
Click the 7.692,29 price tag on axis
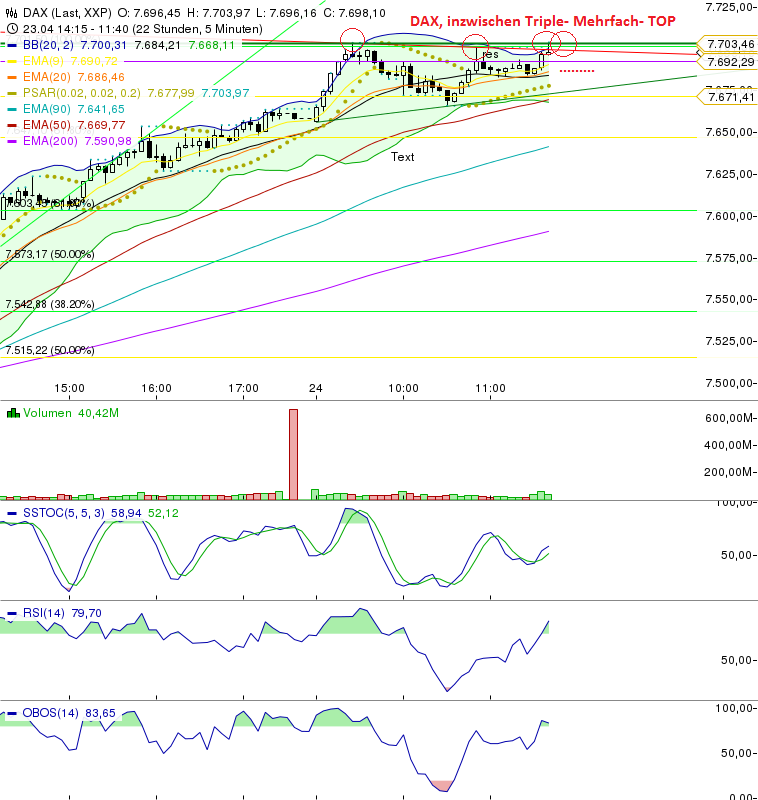coord(730,62)
